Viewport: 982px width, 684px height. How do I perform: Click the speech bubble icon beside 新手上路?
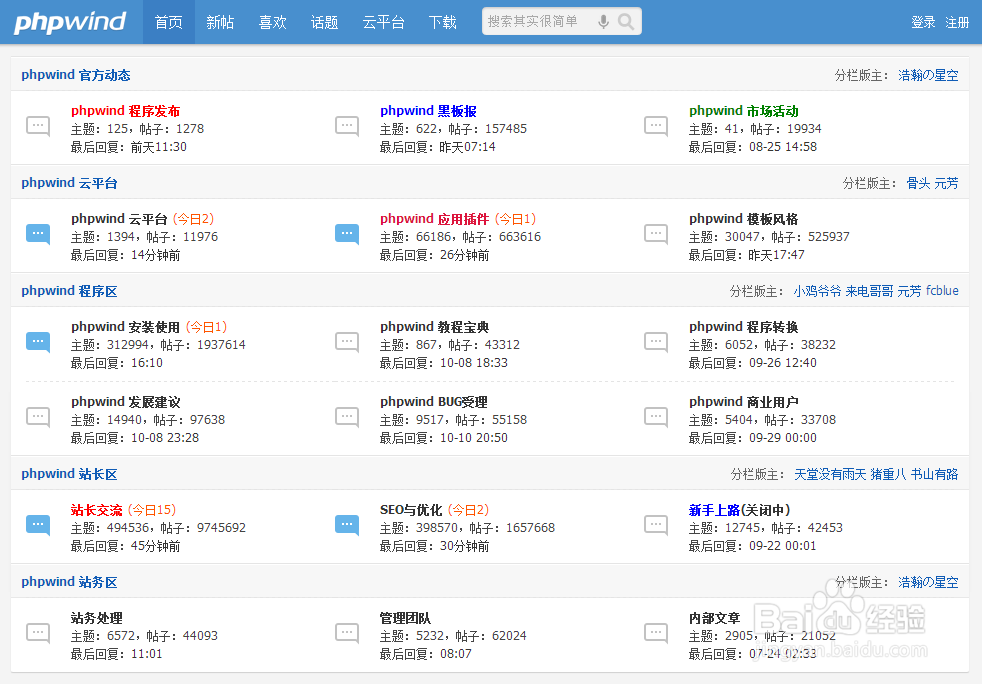656,526
